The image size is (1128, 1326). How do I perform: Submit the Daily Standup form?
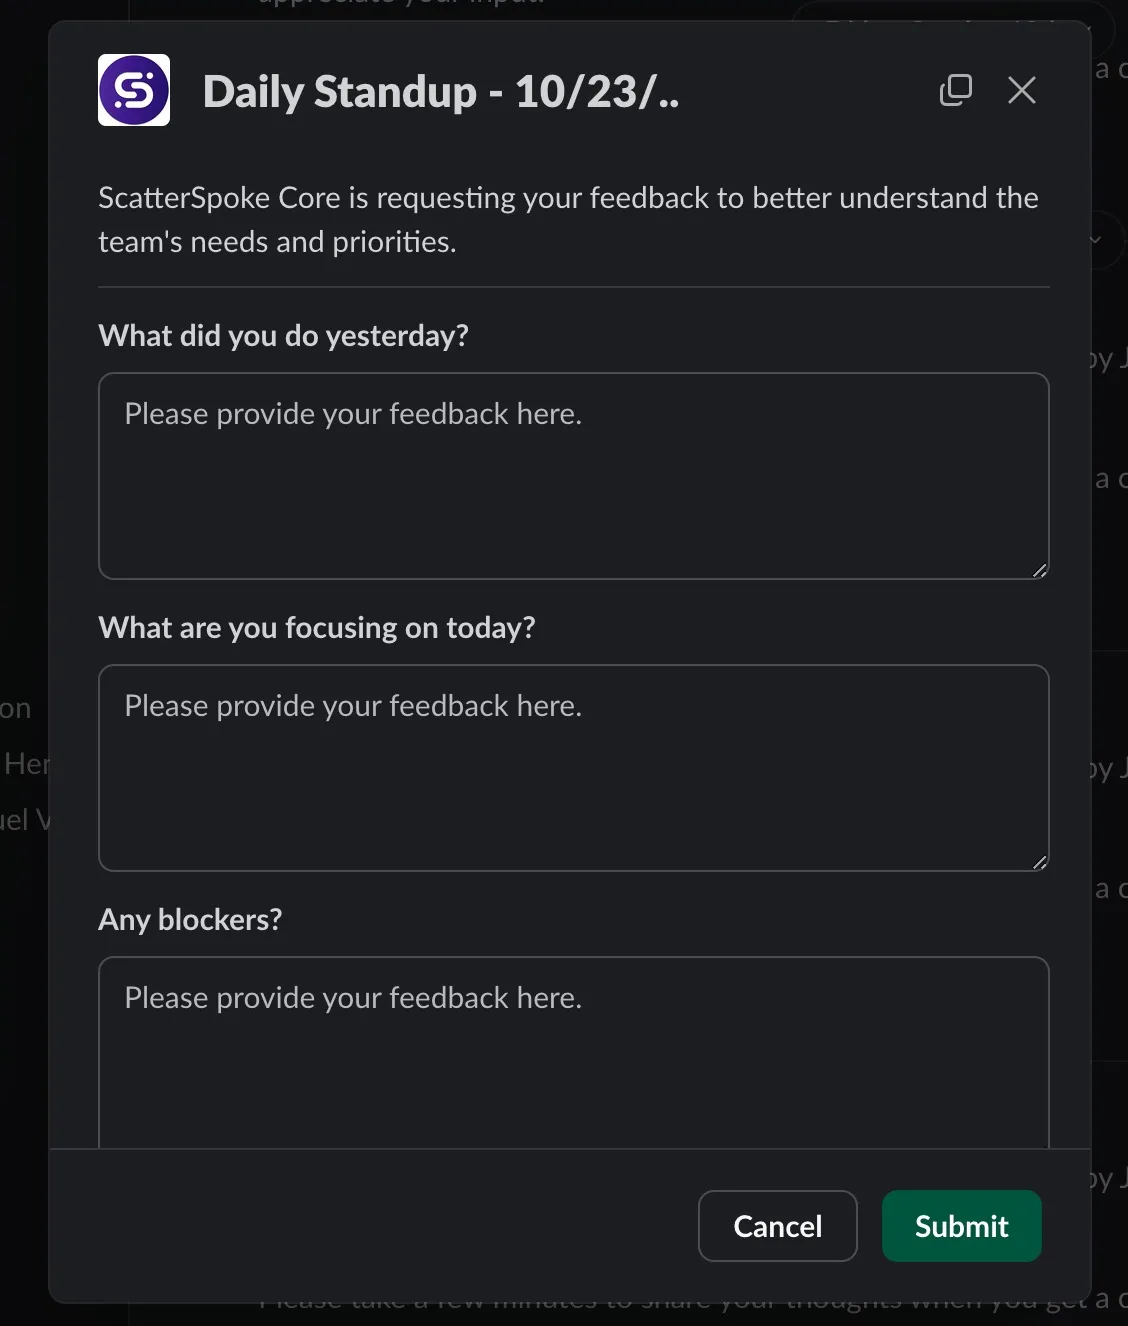point(960,1226)
